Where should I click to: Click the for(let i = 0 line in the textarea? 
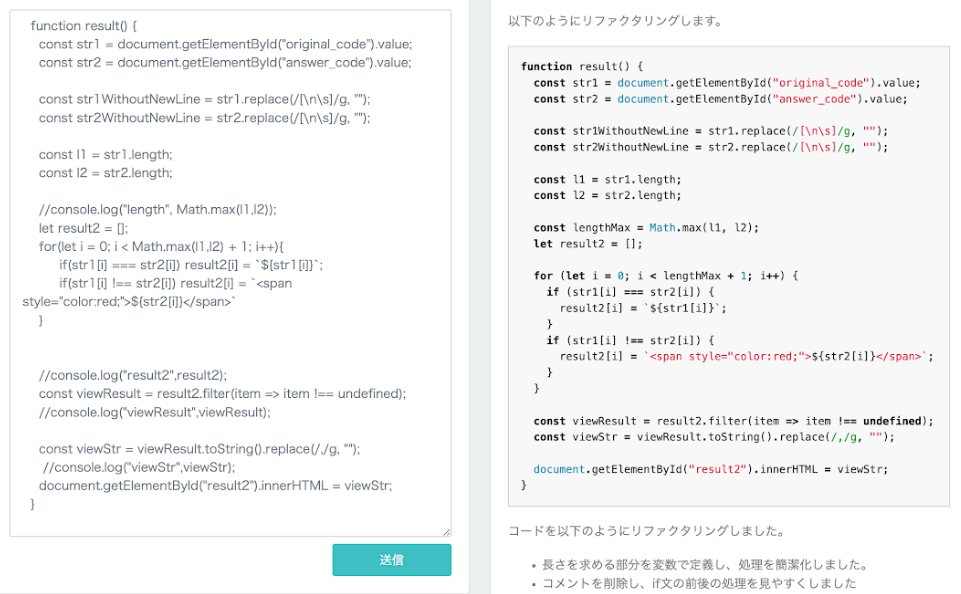[x=163, y=246]
